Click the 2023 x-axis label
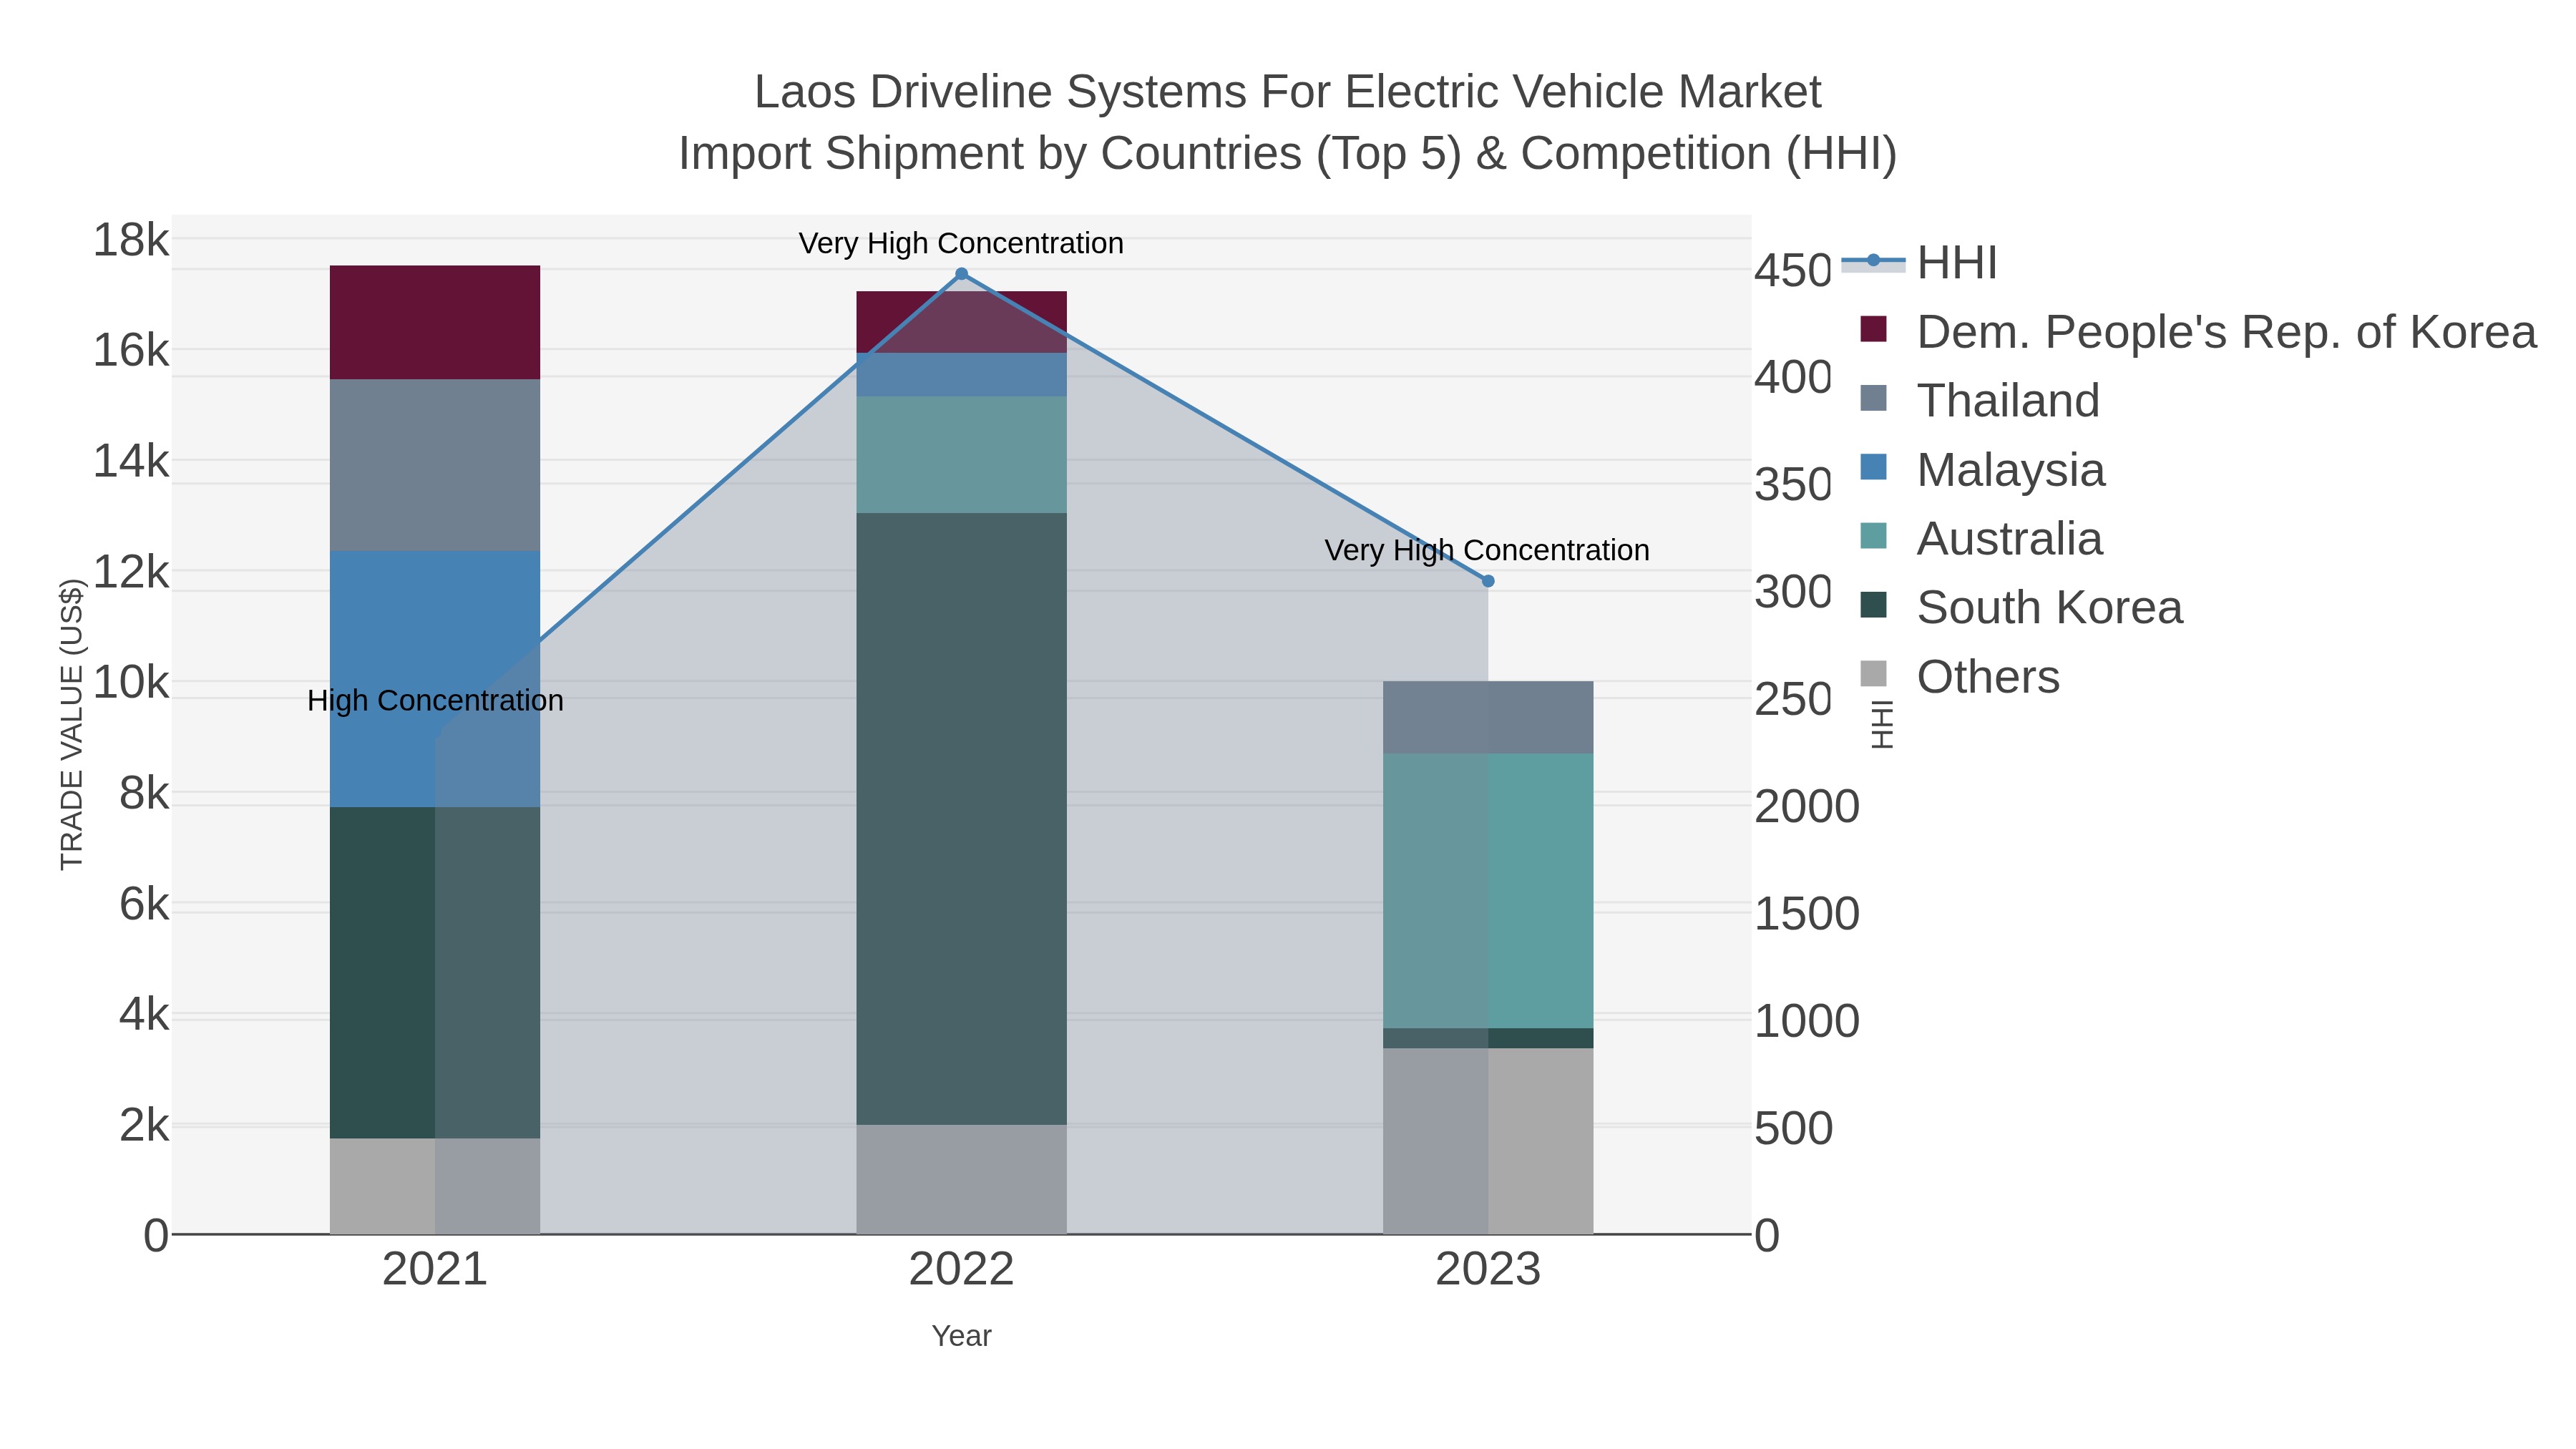This screenshot has height=1449, width=2576. pyautogui.click(x=1488, y=1270)
